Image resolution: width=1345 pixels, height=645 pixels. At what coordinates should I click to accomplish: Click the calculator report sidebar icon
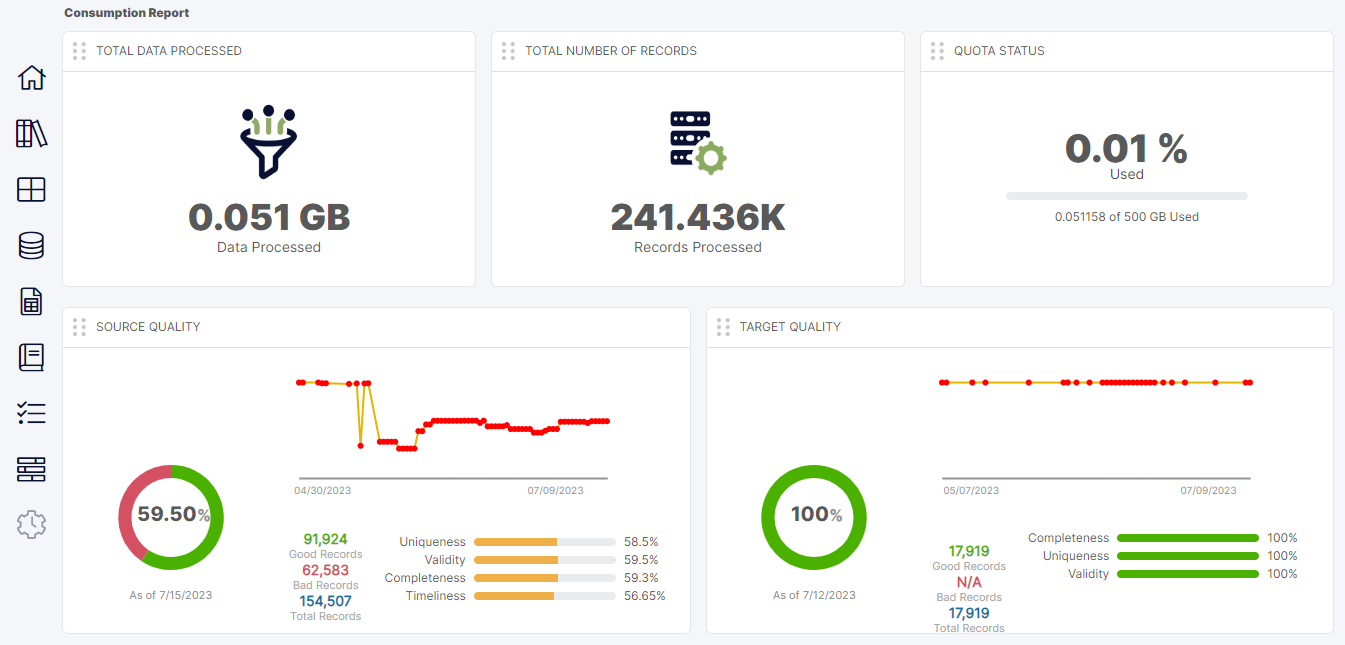pyautogui.click(x=32, y=302)
